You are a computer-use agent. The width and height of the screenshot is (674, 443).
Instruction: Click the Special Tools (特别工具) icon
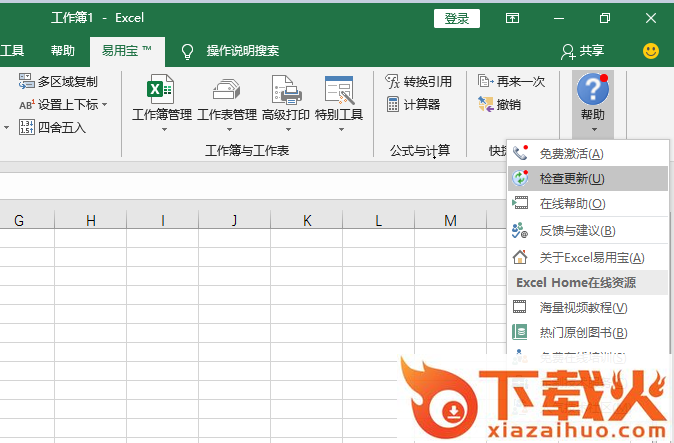click(x=339, y=89)
